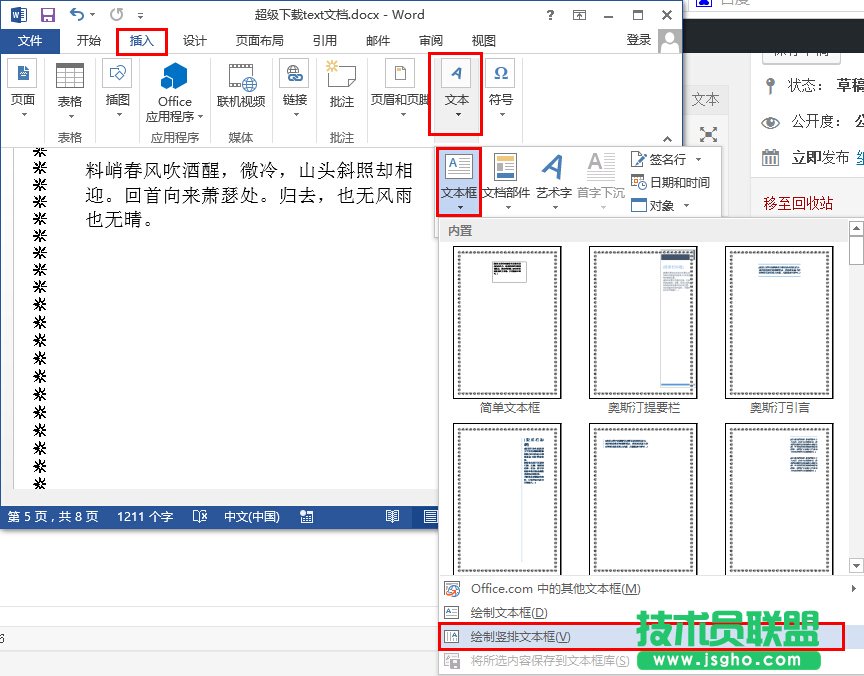
Task: Choose 绘制竖排文本框 menu entry
Action: pos(520,637)
